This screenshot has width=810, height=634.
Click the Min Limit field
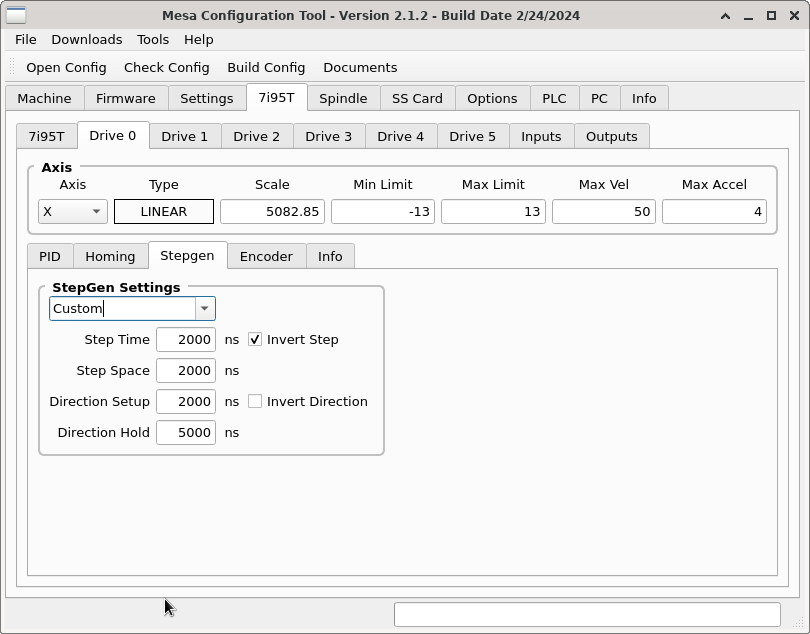click(383, 211)
